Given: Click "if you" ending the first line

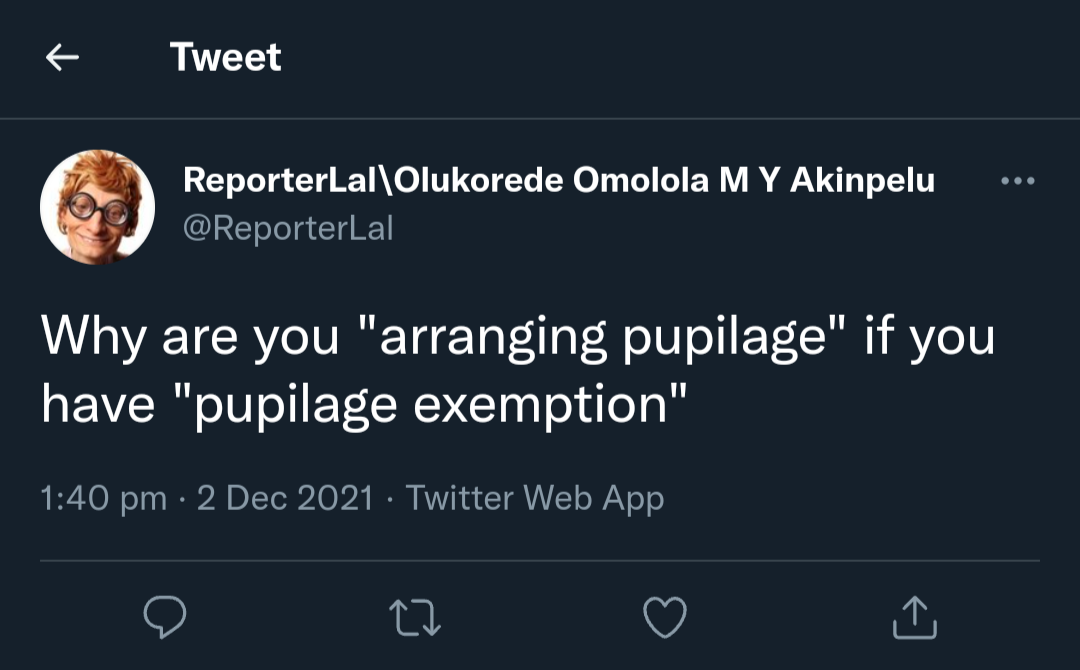Looking at the screenshot, I should tap(929, 338).
